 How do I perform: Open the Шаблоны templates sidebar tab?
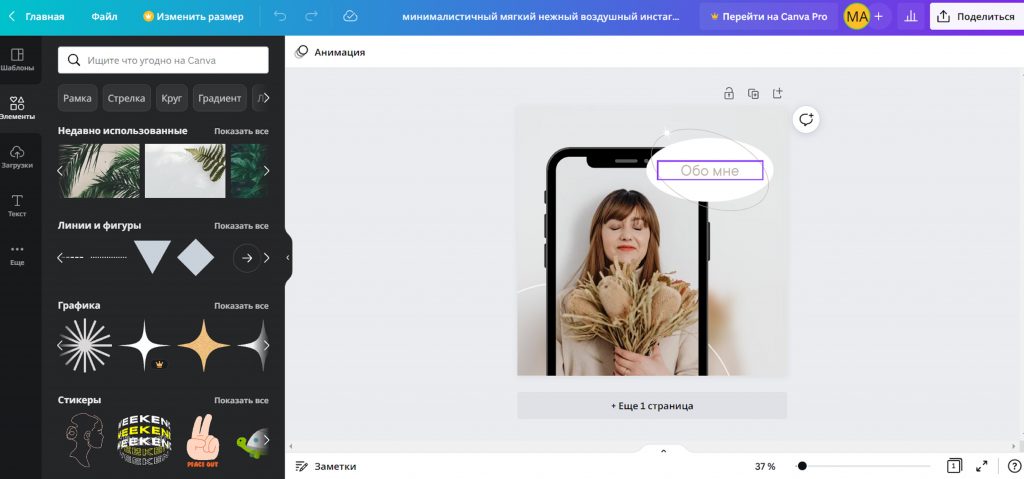18,59
